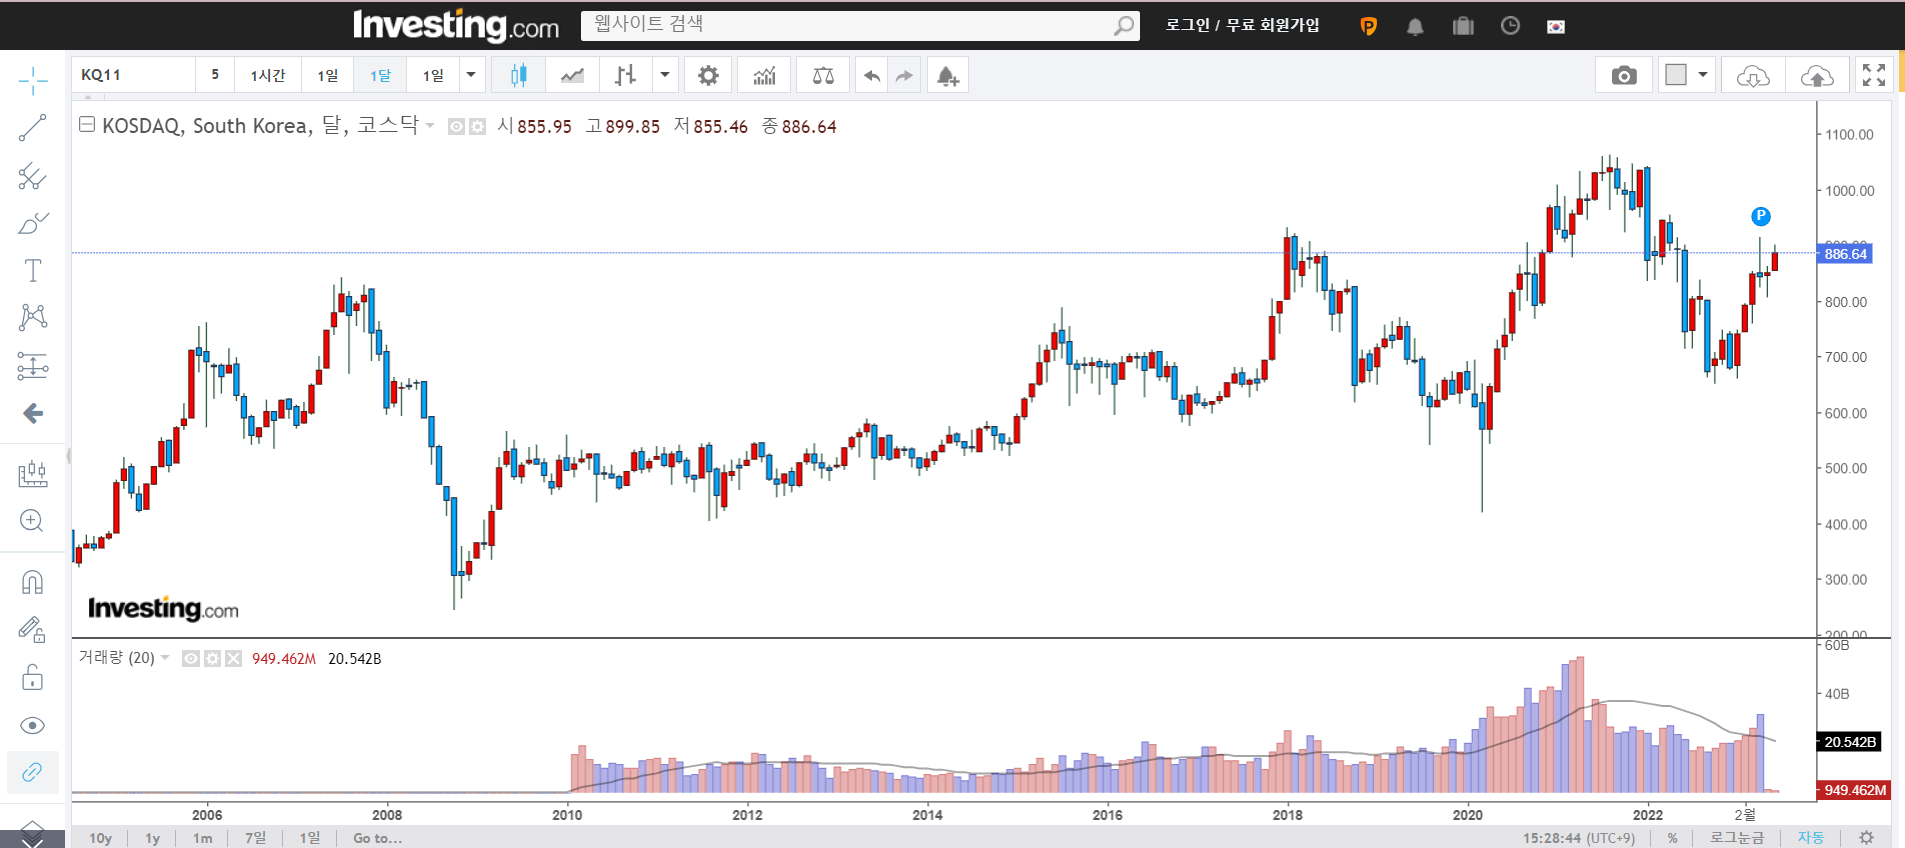Select chart layout square button

pyautogui.click(x=1676, y=75)
